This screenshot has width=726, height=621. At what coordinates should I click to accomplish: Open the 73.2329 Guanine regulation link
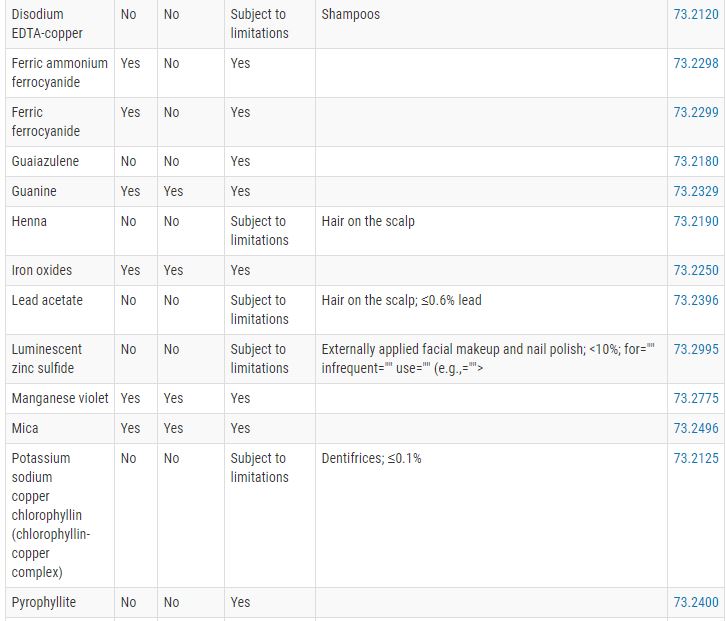tap(696, 192)
